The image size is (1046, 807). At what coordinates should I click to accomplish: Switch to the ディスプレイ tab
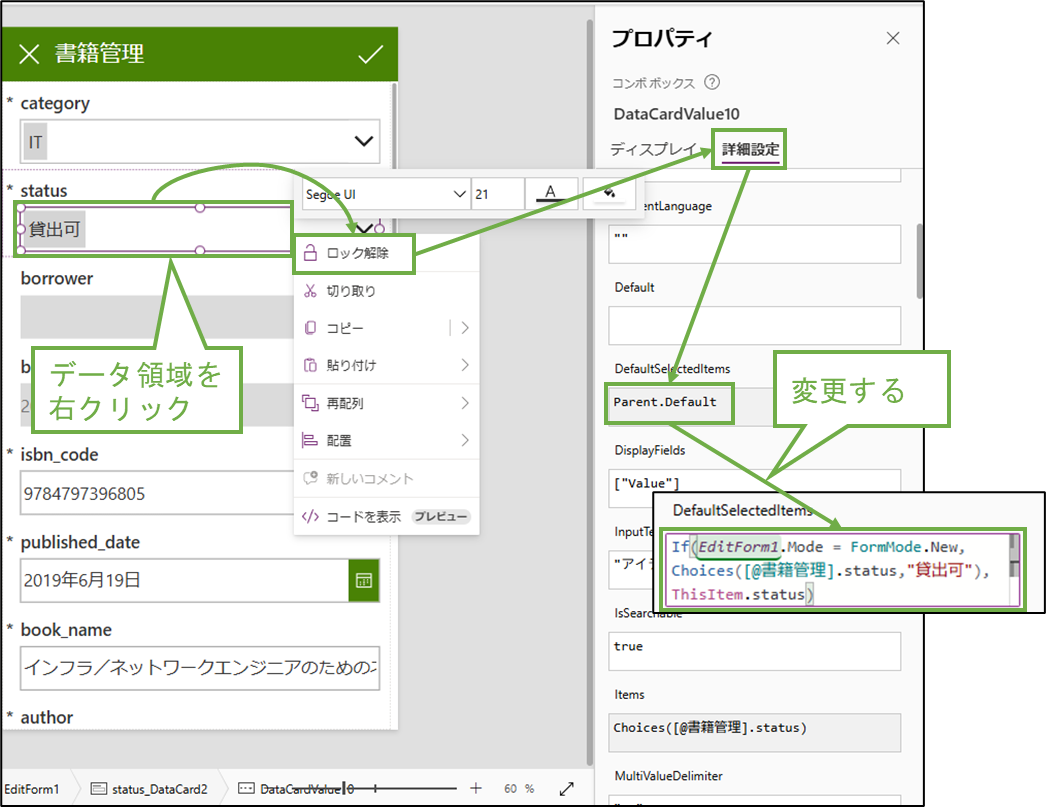click(x=654, y=149)
